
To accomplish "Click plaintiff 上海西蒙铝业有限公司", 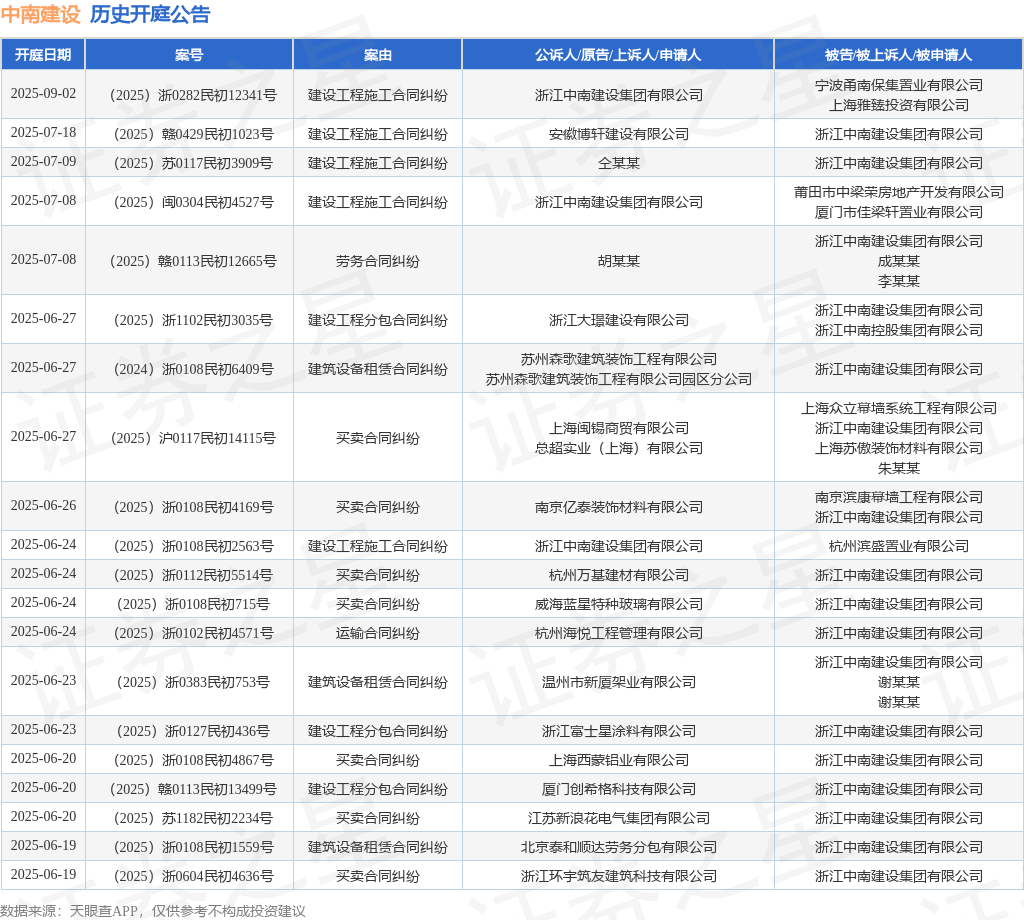I will point(618,761).
